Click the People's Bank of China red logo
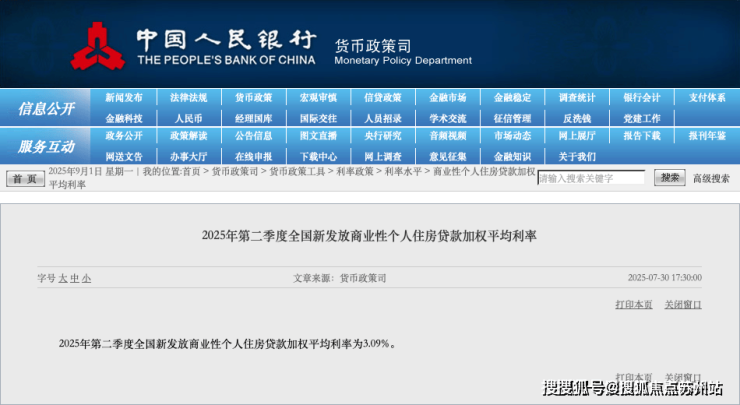The width and height of the screenshot is (740, 405). click(98, 46)
